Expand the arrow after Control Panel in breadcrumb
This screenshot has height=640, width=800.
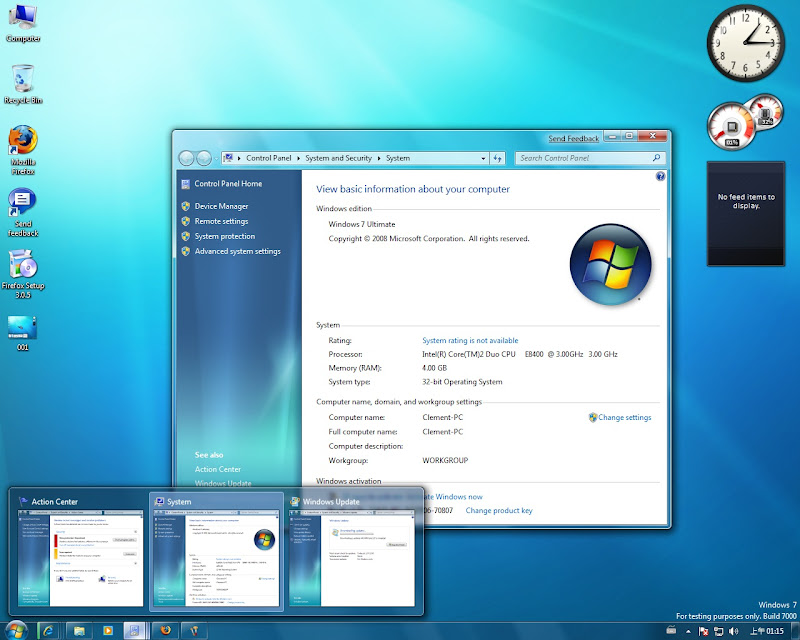point(299,158)
